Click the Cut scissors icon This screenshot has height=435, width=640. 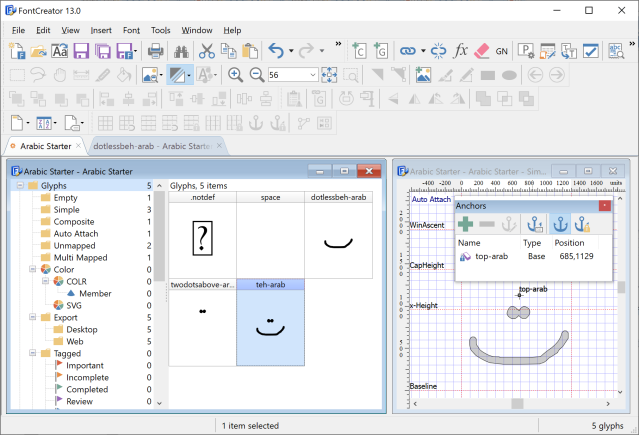206,51
